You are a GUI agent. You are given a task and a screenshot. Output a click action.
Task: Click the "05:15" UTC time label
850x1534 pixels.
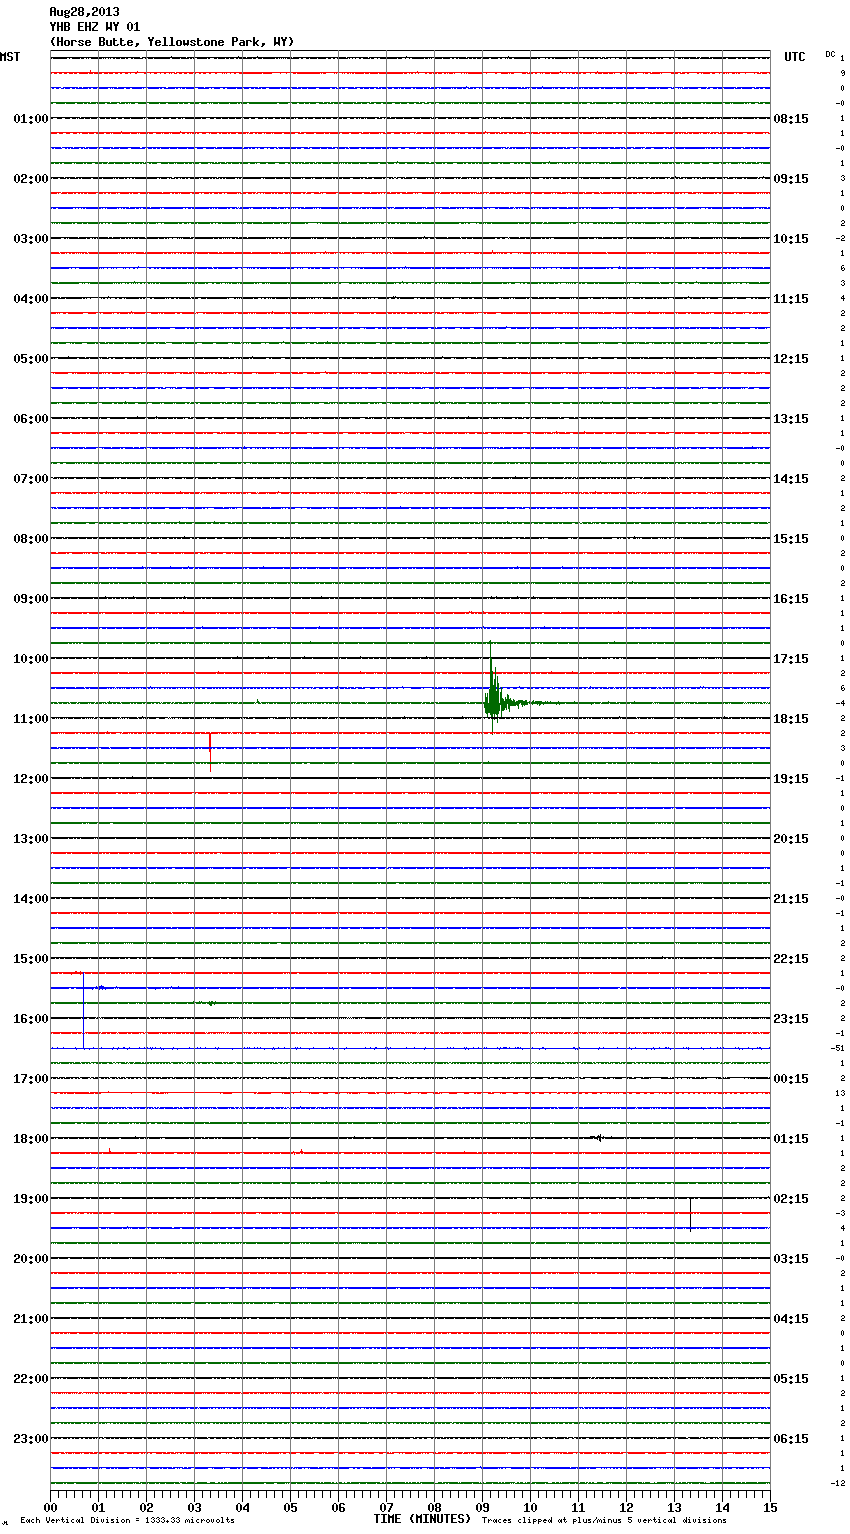(791, 1379)
